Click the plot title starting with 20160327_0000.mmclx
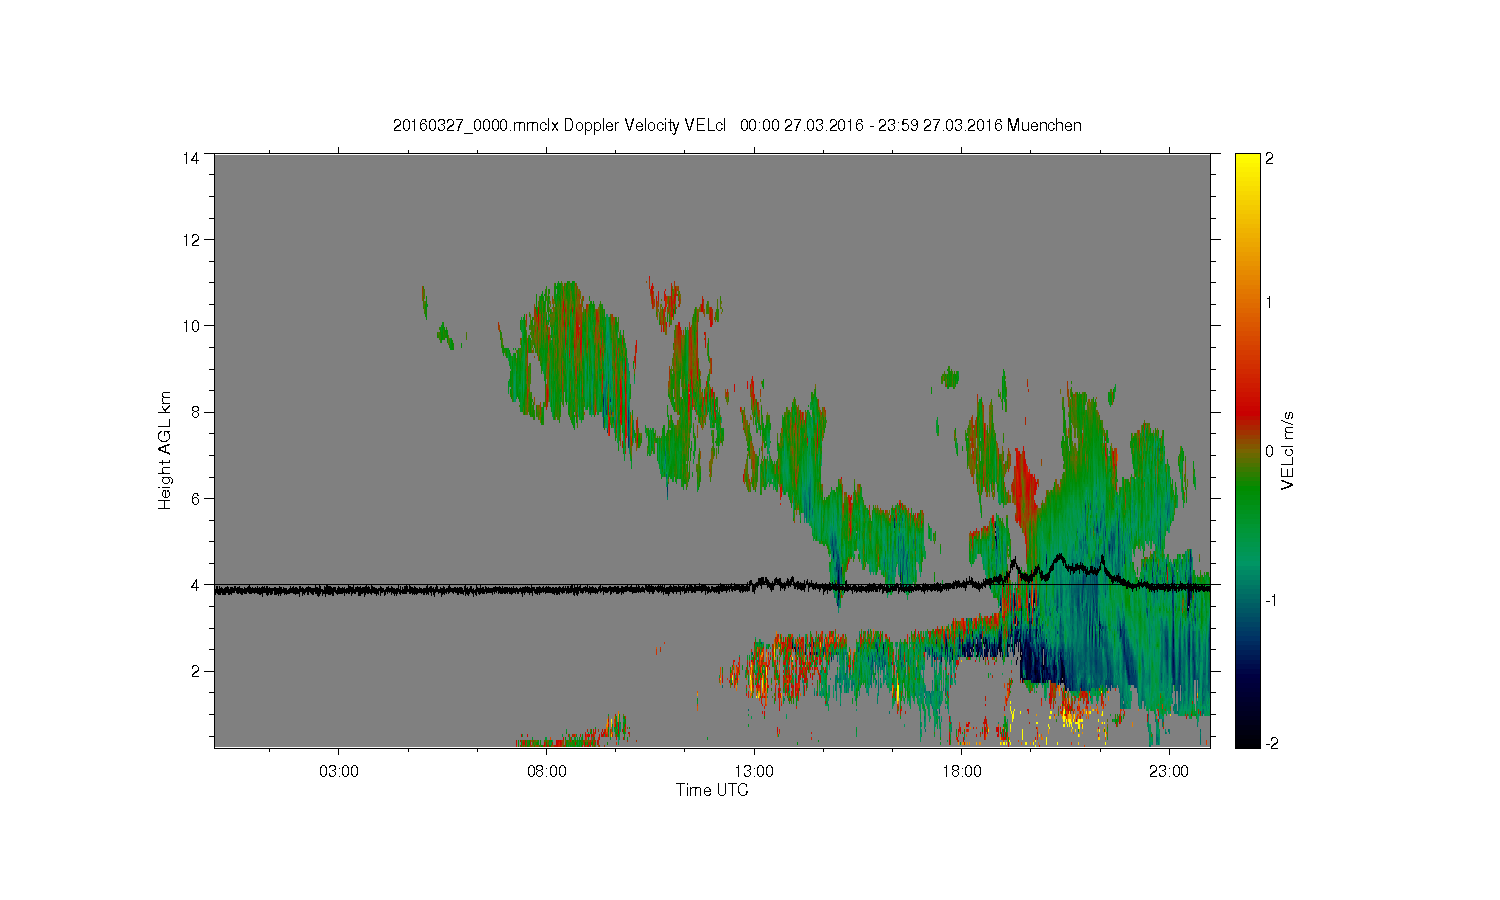The height and width of the screenshot is (900, 1500). [737, 126]
